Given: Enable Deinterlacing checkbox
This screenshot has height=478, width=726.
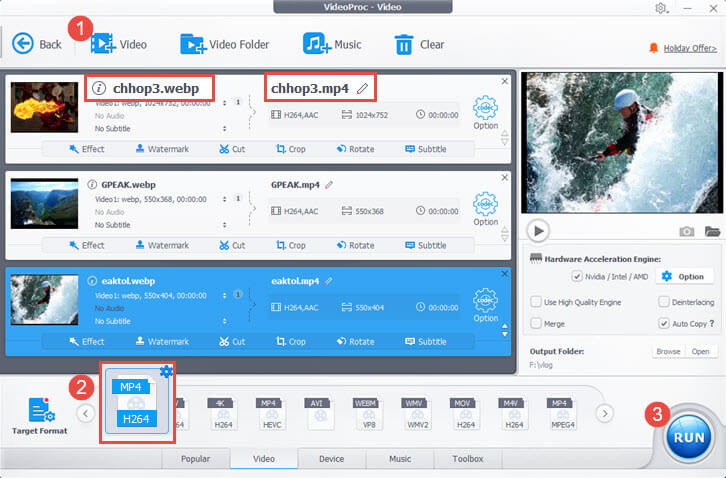Looking at the screenshot, I should tap(663, 302).
